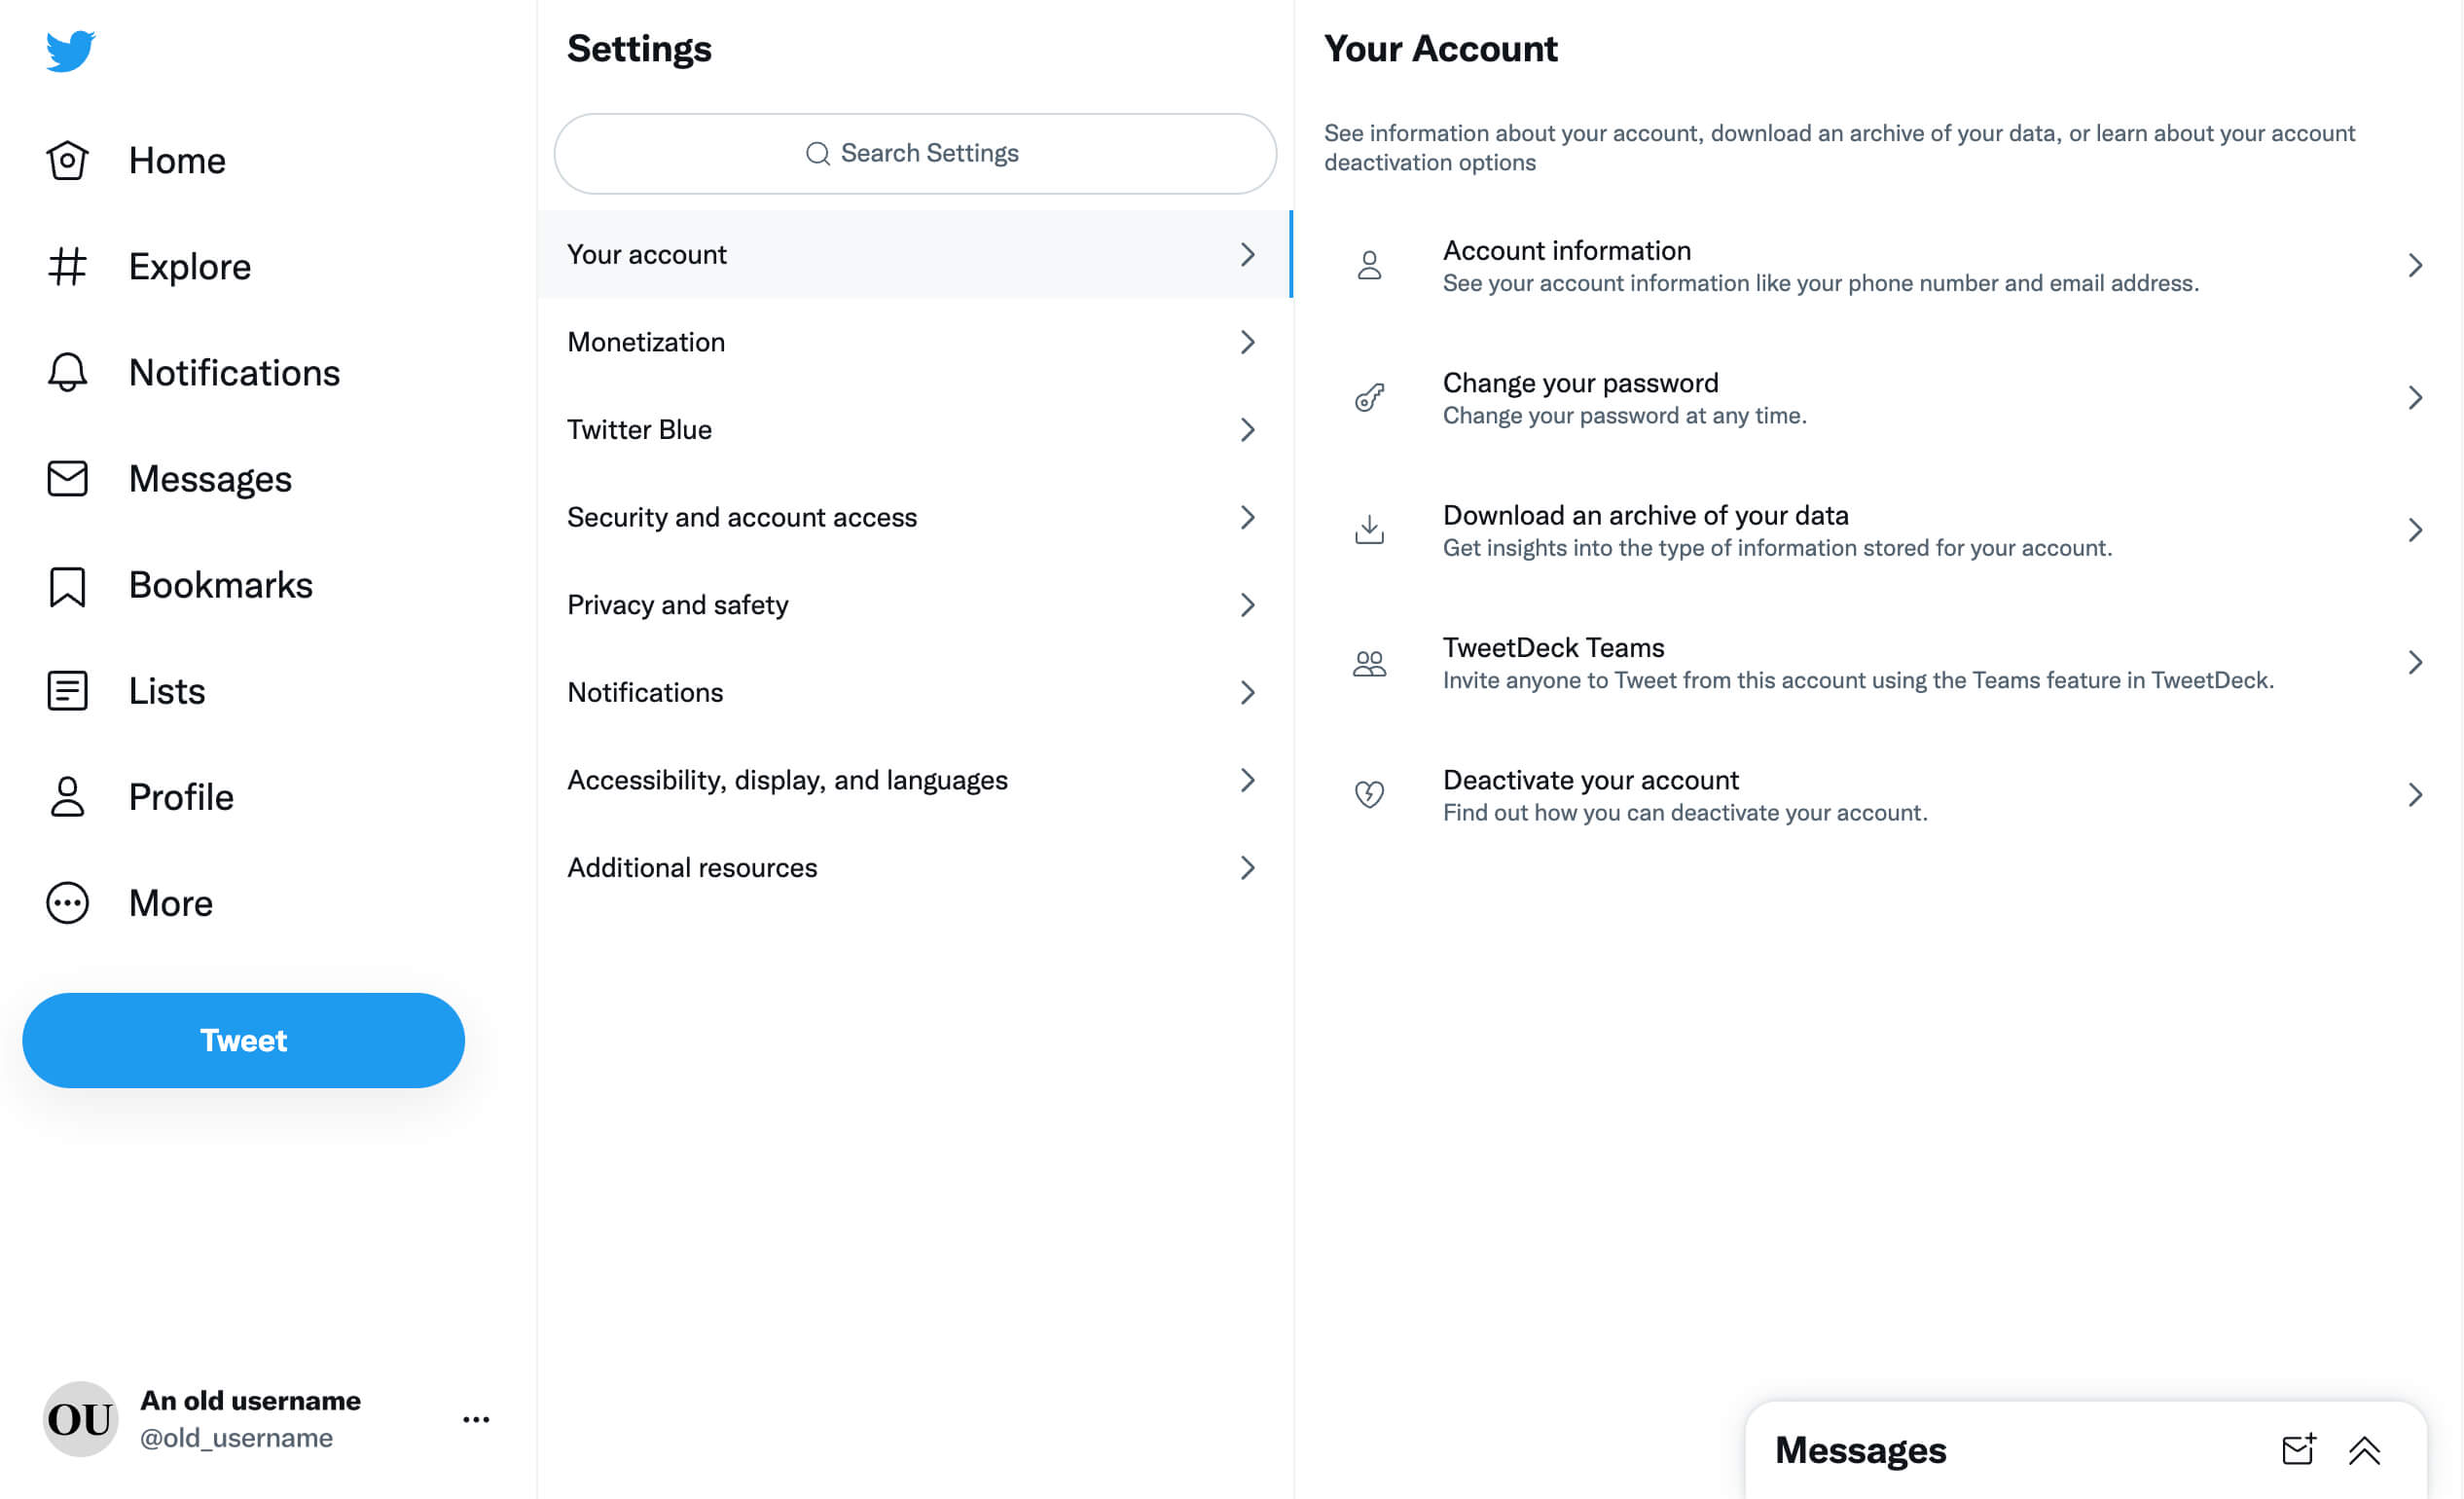Open the account options ellipsis menu
2464x1499 pixels.
(476, 1419)
